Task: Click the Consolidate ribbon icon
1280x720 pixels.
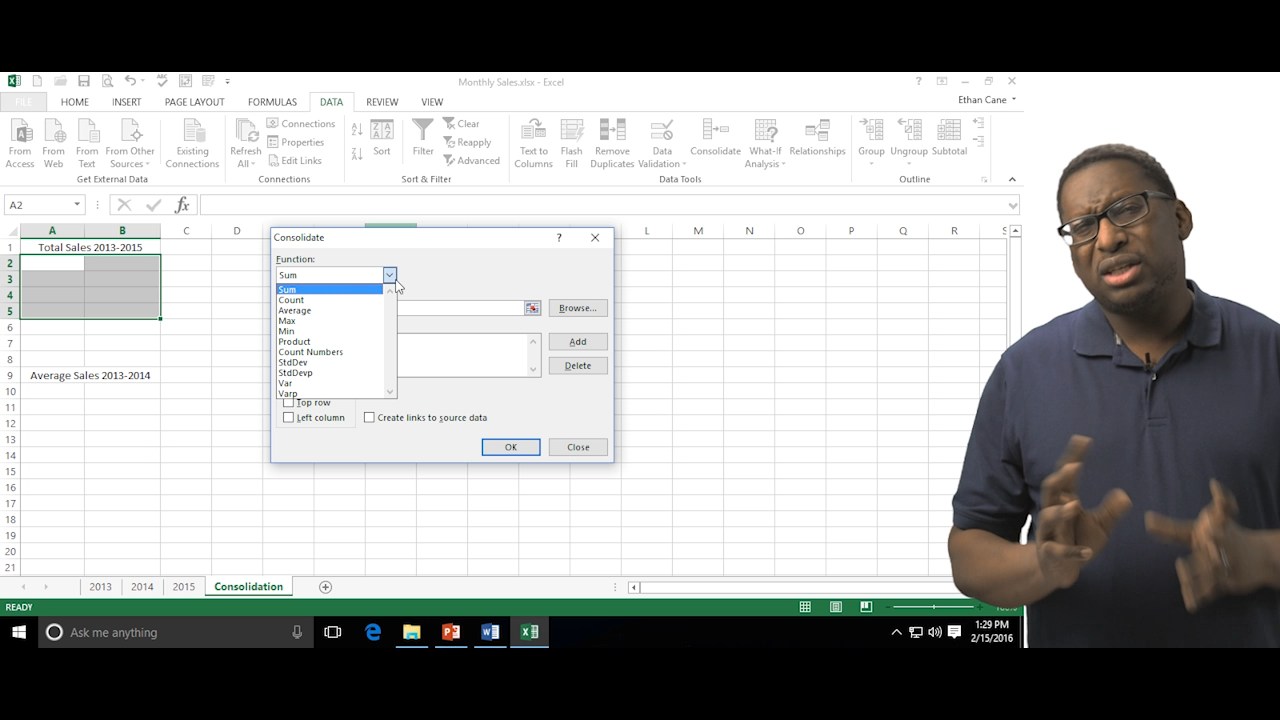Action: [715, 138]
